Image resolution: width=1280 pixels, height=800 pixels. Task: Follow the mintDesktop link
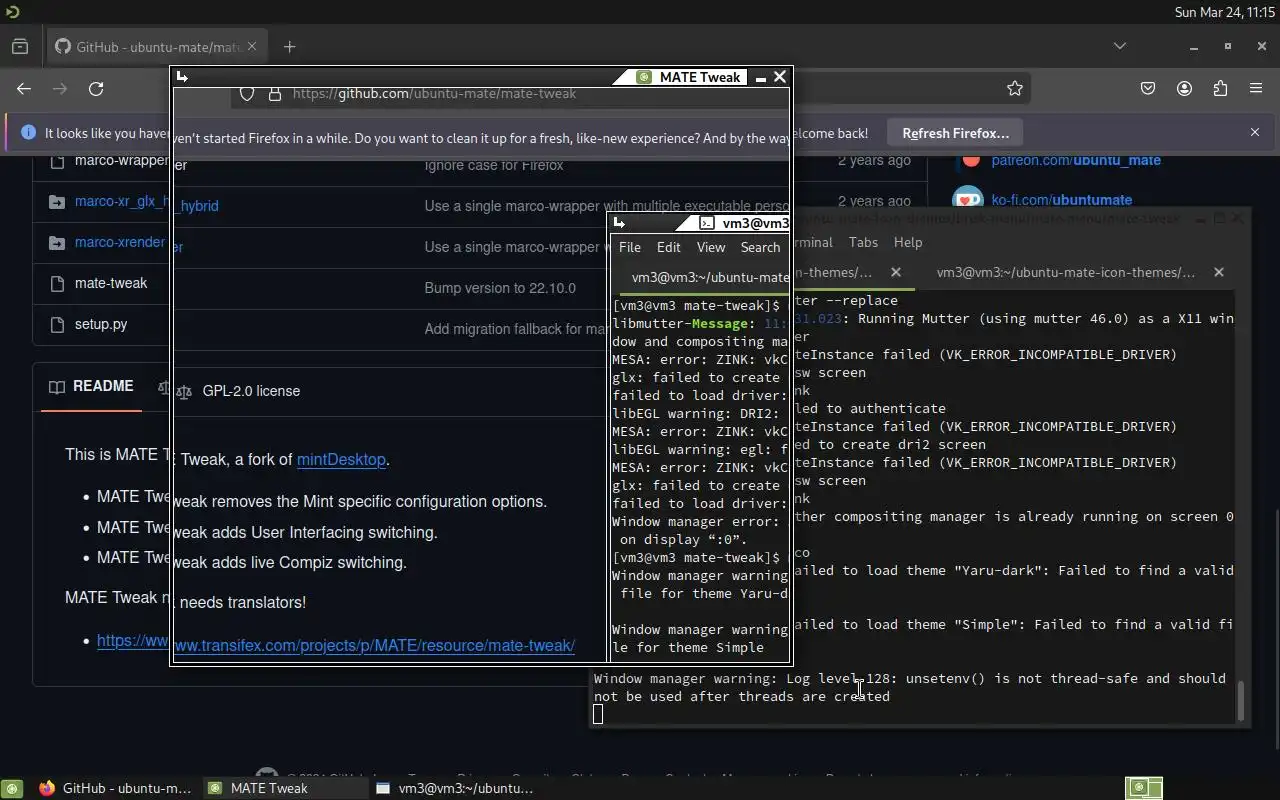click(341, 460)
